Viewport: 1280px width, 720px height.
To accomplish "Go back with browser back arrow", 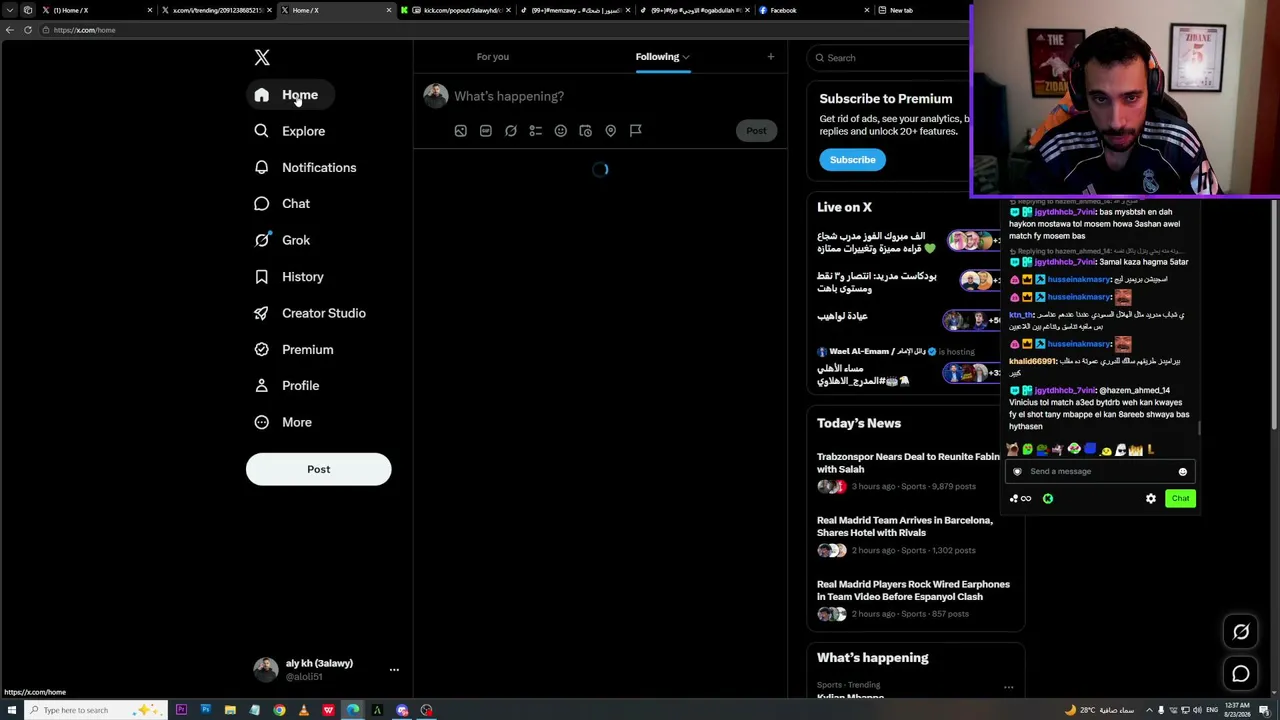I will [x=10, y=30].
